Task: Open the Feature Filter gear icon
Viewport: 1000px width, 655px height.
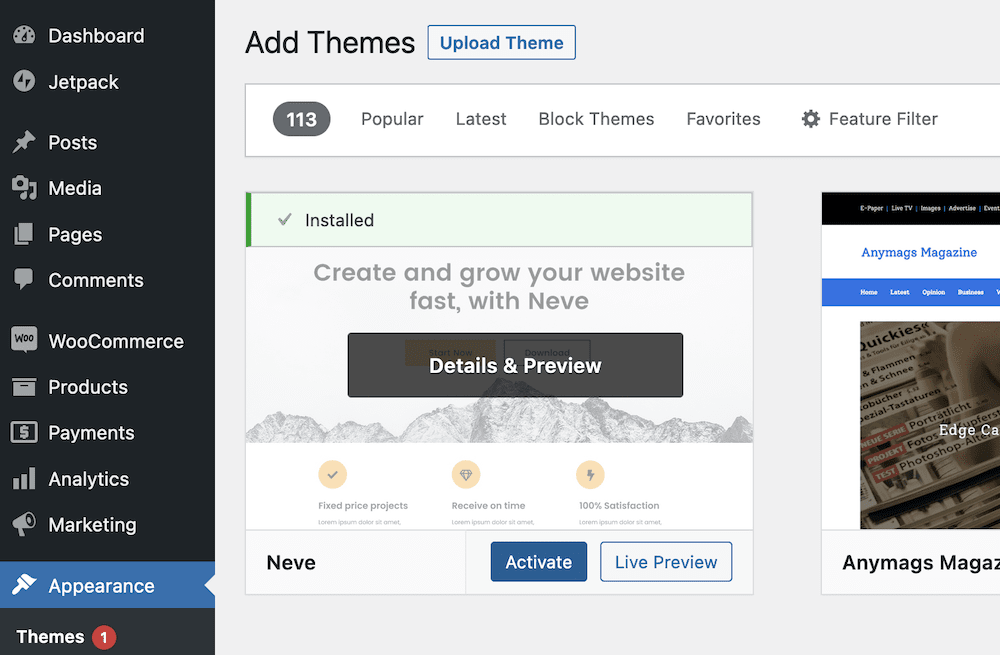Action: (810, 118)
